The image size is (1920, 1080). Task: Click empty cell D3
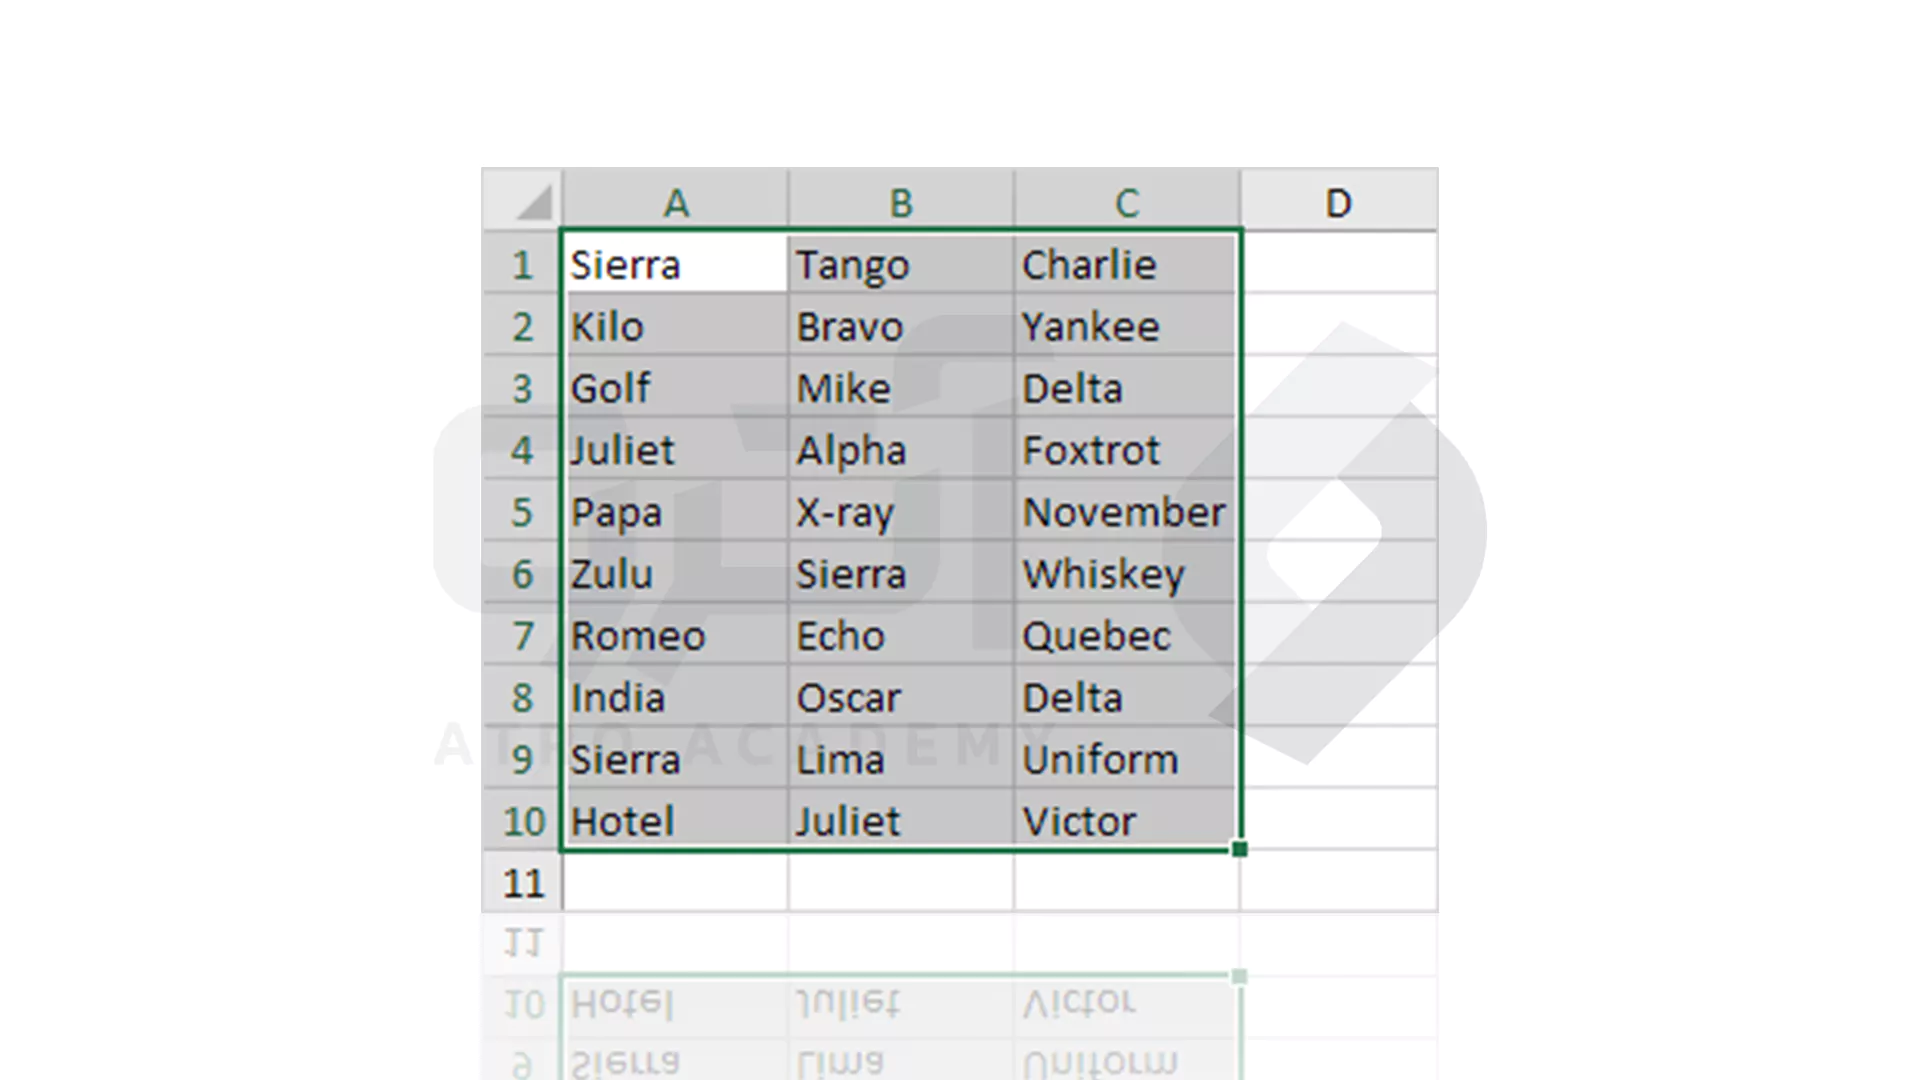(1339, 388)
